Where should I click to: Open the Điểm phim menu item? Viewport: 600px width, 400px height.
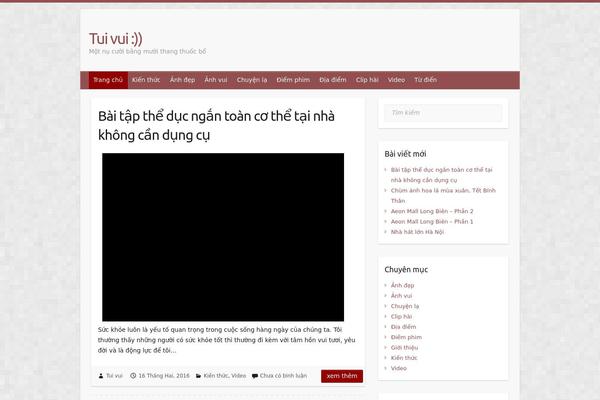pos(293,80)
